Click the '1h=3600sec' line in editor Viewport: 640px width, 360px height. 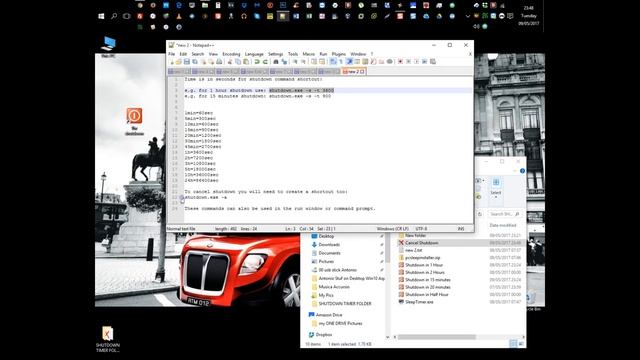(x=198, y=152)
